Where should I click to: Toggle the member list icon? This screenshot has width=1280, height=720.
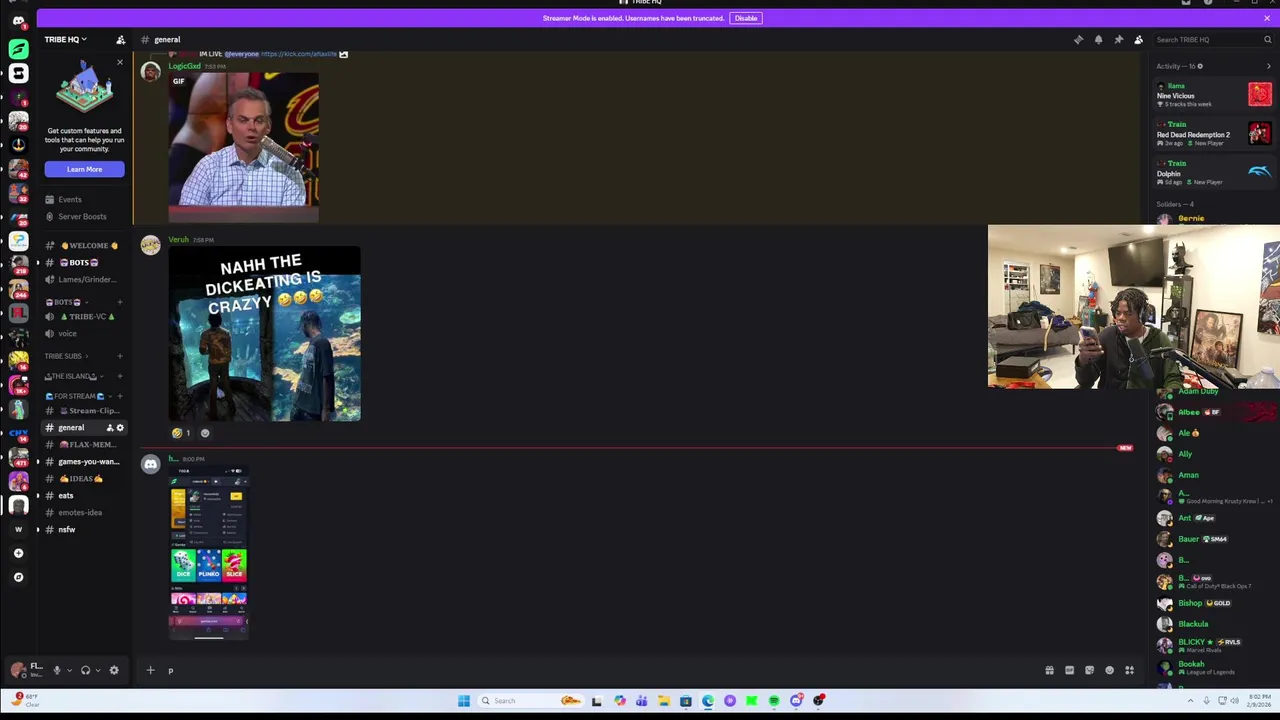click(1138, 40)
